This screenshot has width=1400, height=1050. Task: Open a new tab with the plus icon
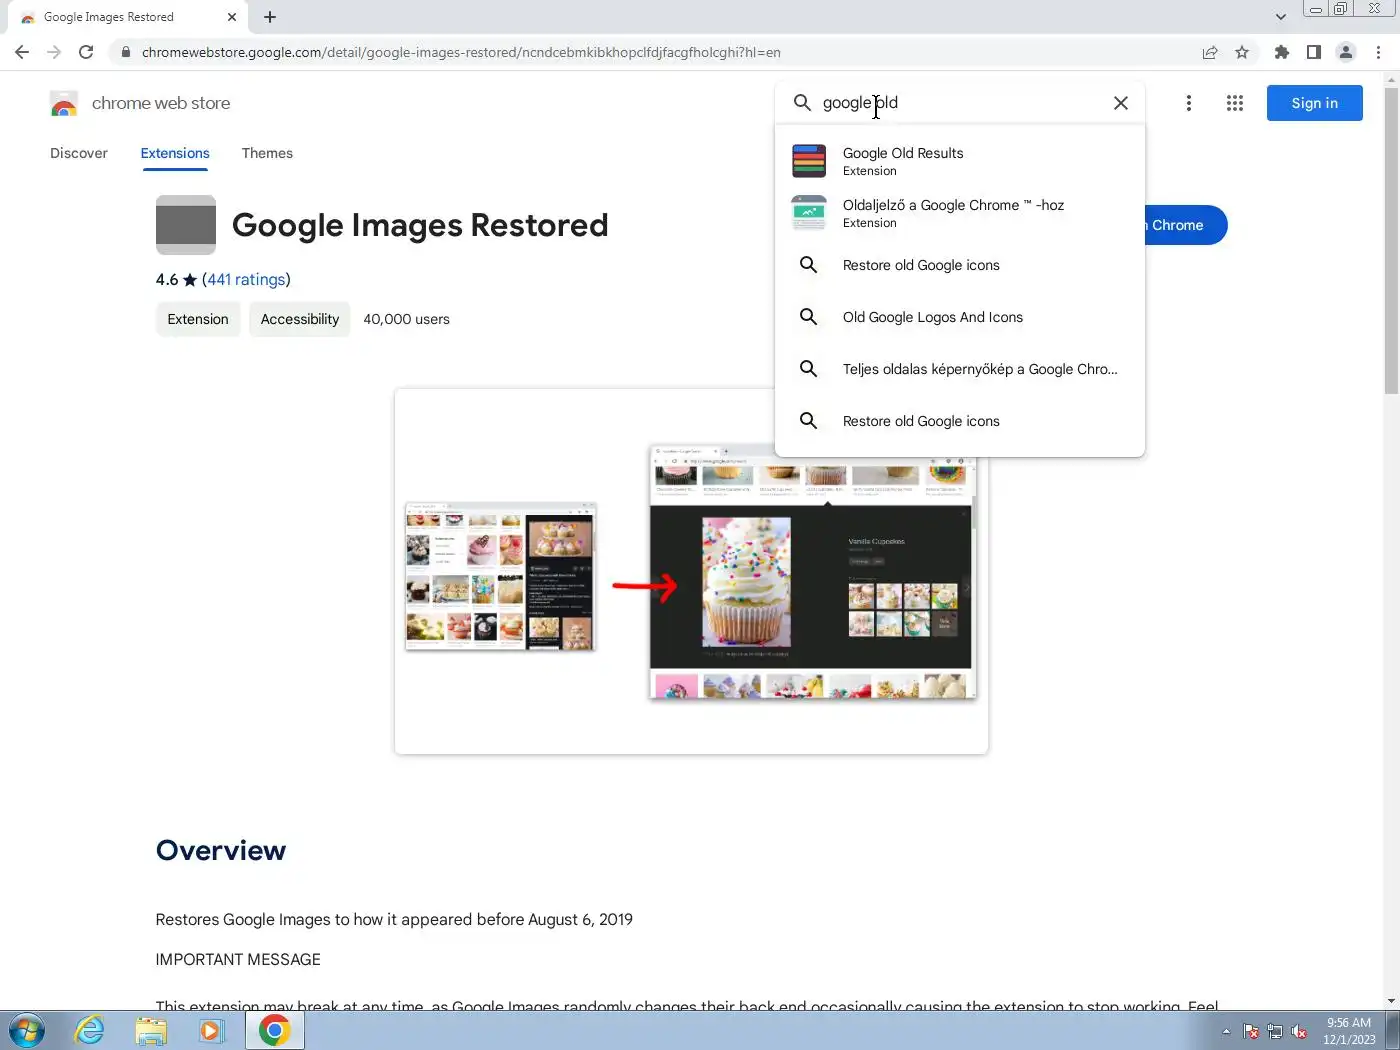coord(270,17)
